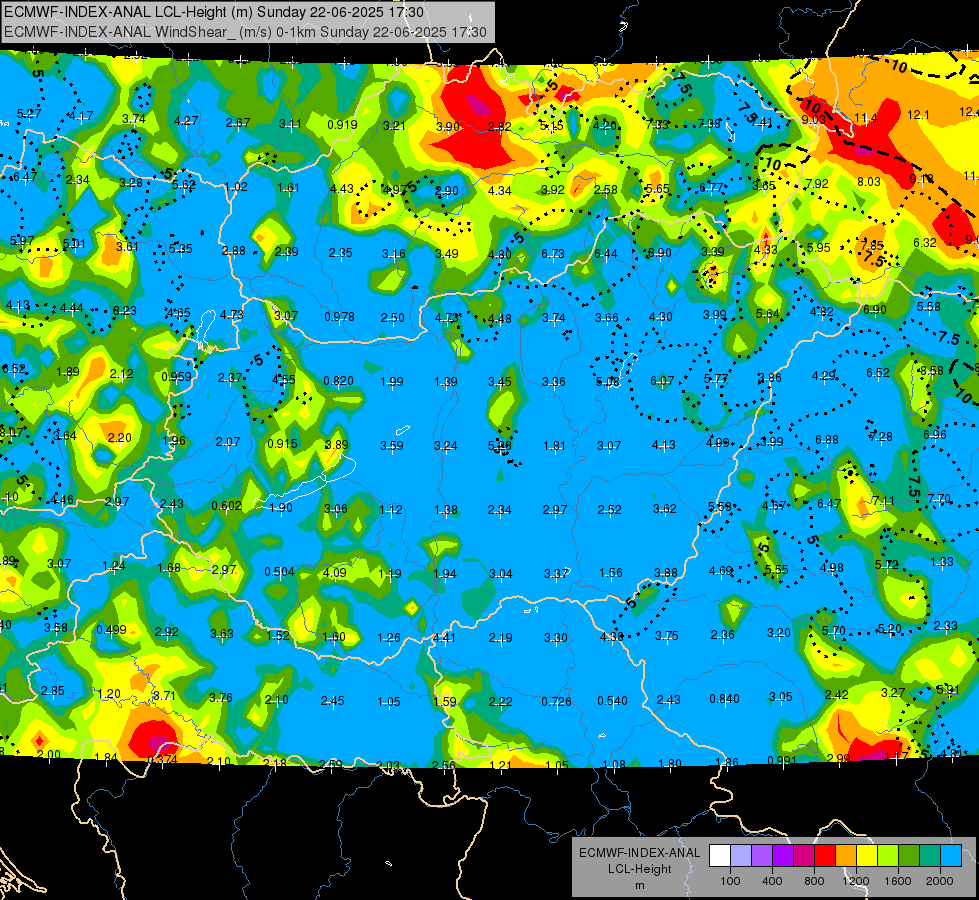The height and width of the screenshot is (900, 979).
Task: Click the '800' legend tick label
Action: [814, 881]
